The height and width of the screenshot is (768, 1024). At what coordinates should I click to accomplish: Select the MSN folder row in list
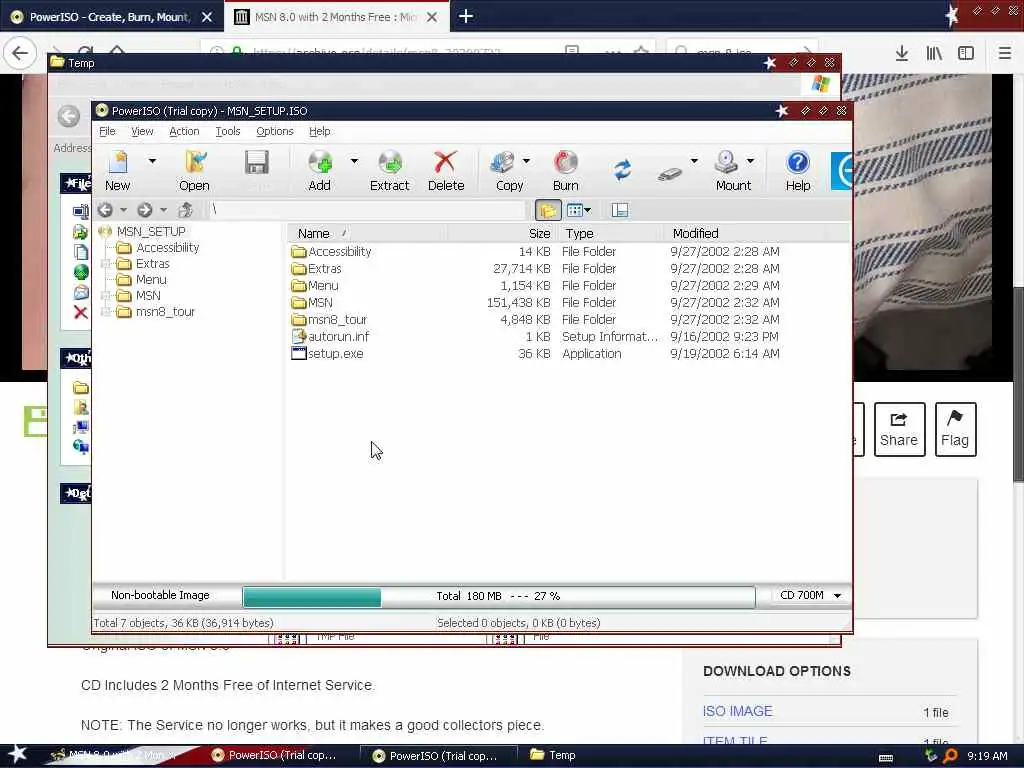point(536,302)
